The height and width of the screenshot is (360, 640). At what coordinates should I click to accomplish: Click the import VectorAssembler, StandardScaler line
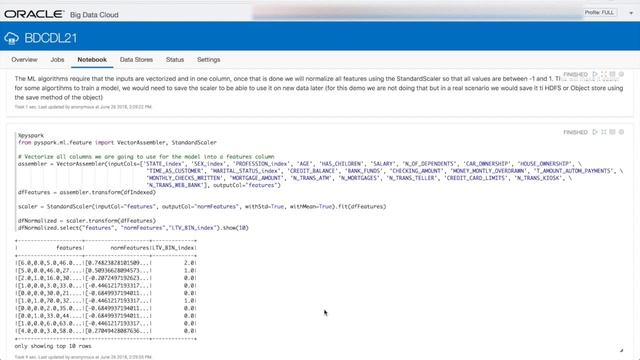117,142
